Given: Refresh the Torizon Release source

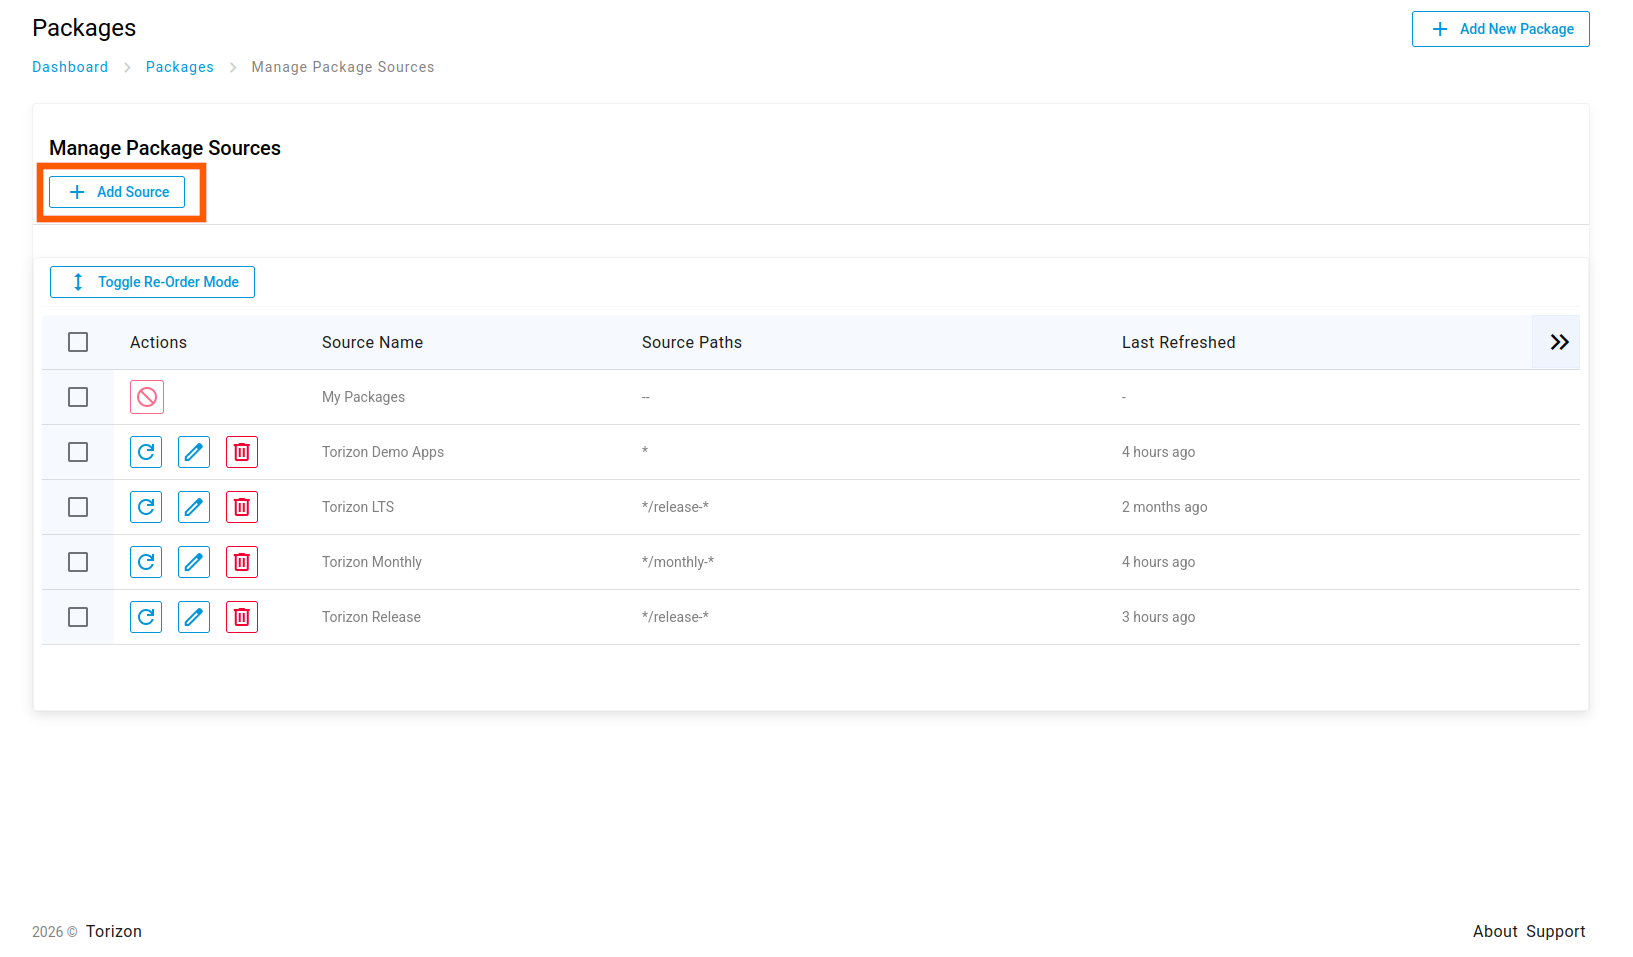Looking at the screenshot, I should [146, 617].
